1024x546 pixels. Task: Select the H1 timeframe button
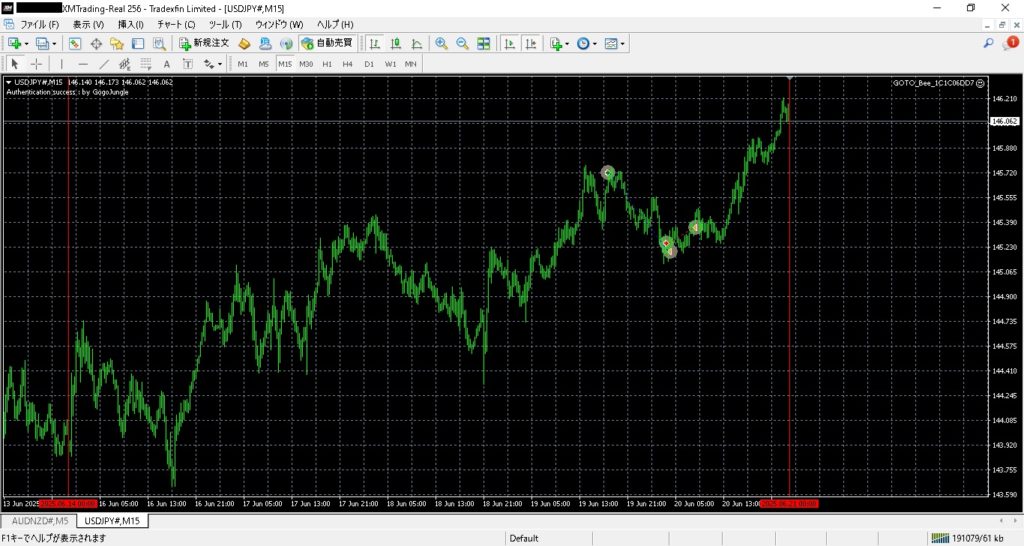(327, 64)
